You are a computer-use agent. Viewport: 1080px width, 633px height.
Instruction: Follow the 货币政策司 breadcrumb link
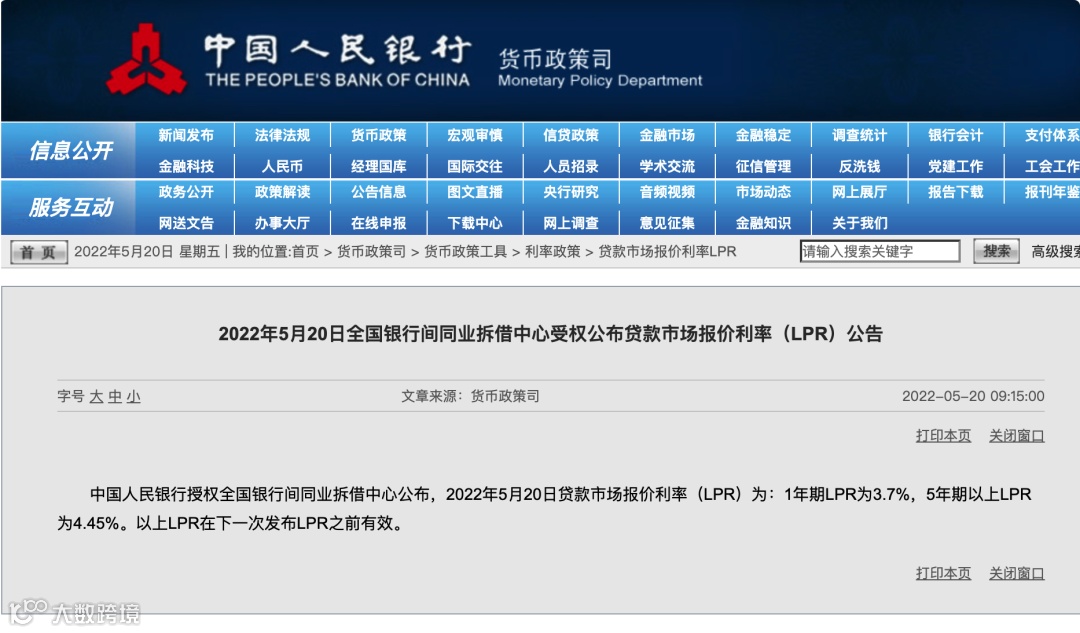371,251
